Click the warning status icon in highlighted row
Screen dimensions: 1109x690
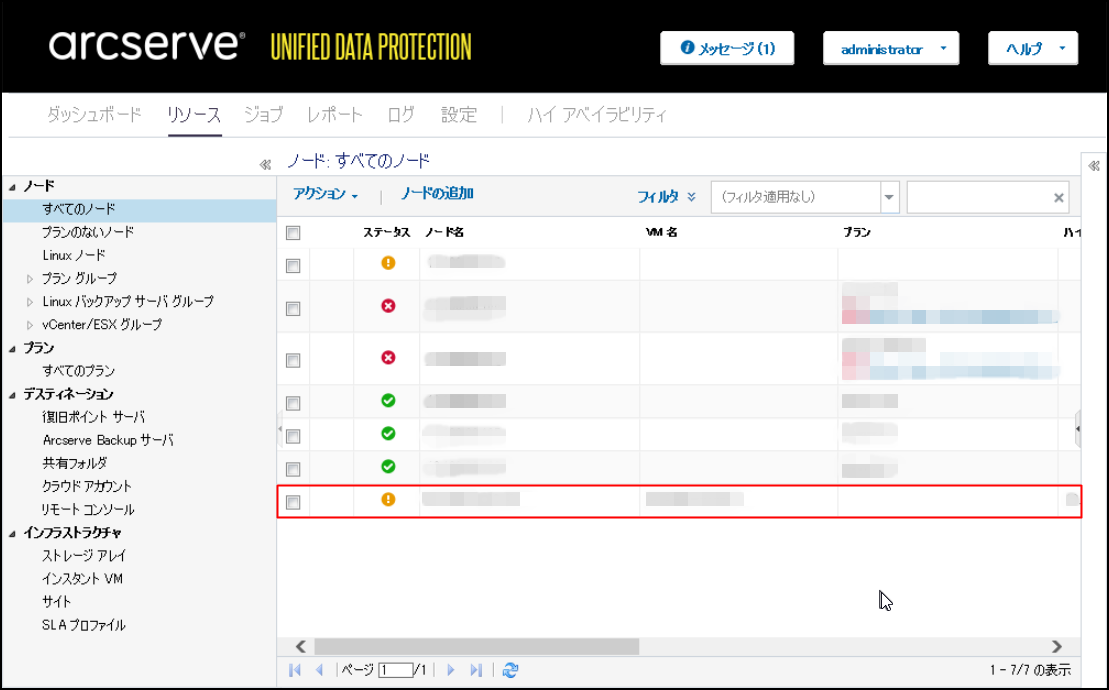pos(388,499)
